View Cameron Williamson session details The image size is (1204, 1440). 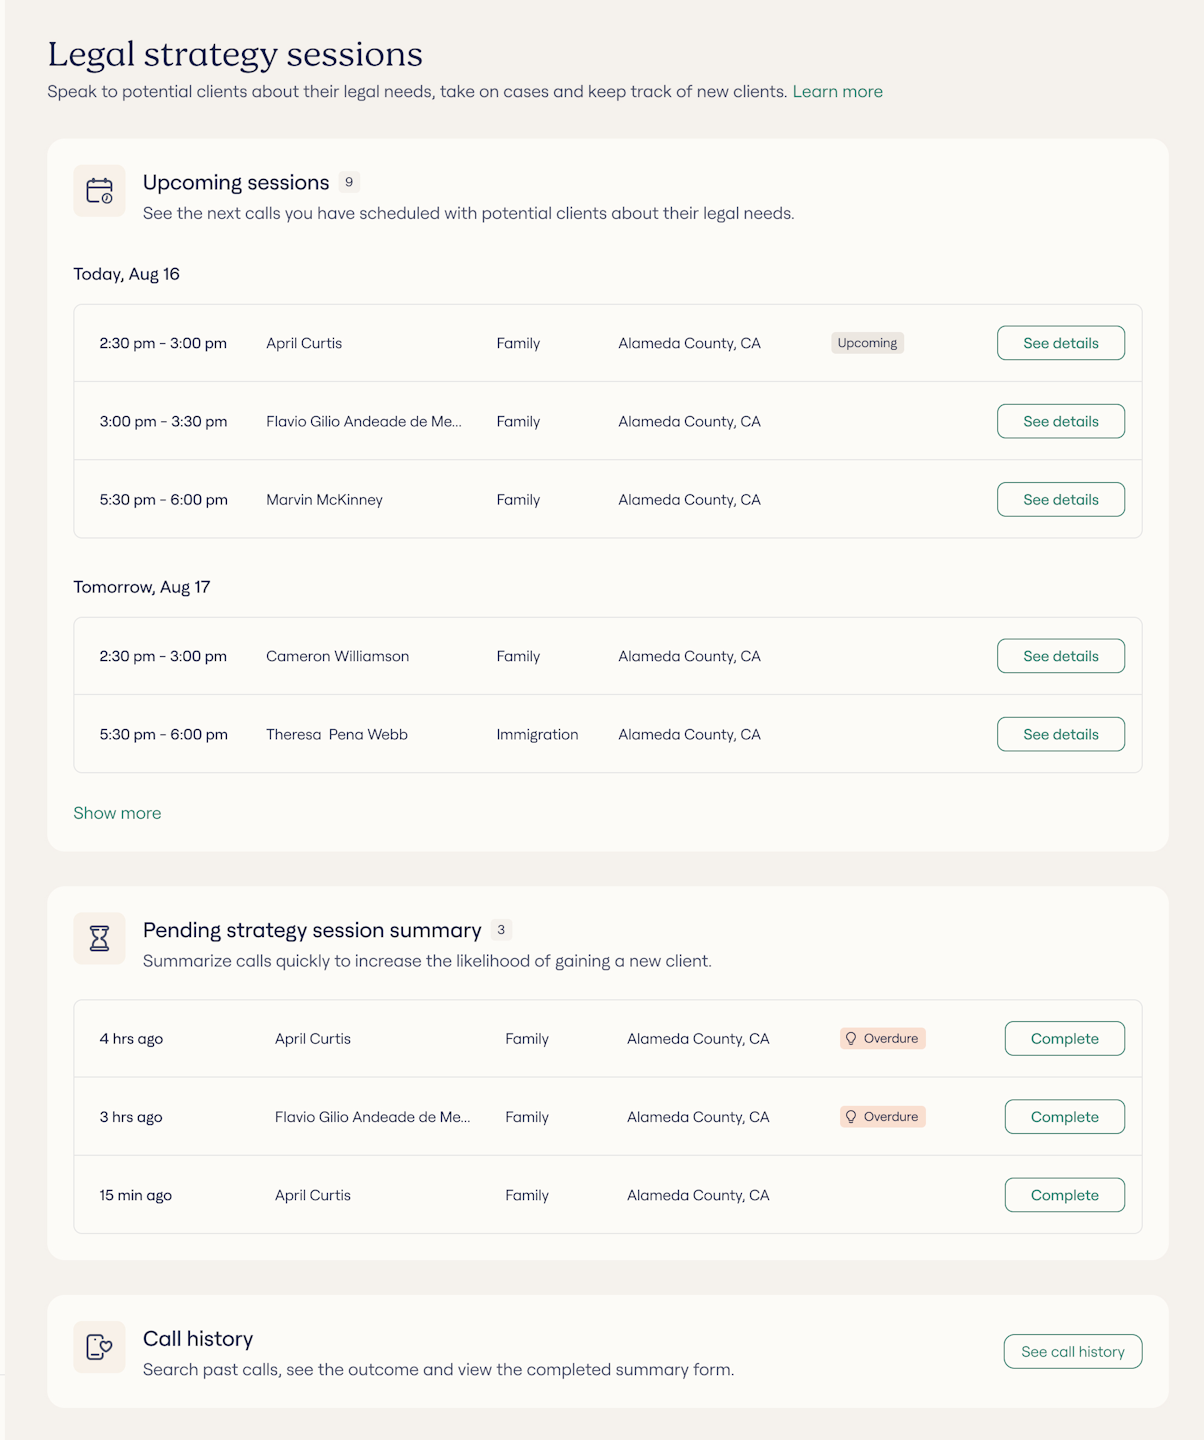click(1060, 656)
